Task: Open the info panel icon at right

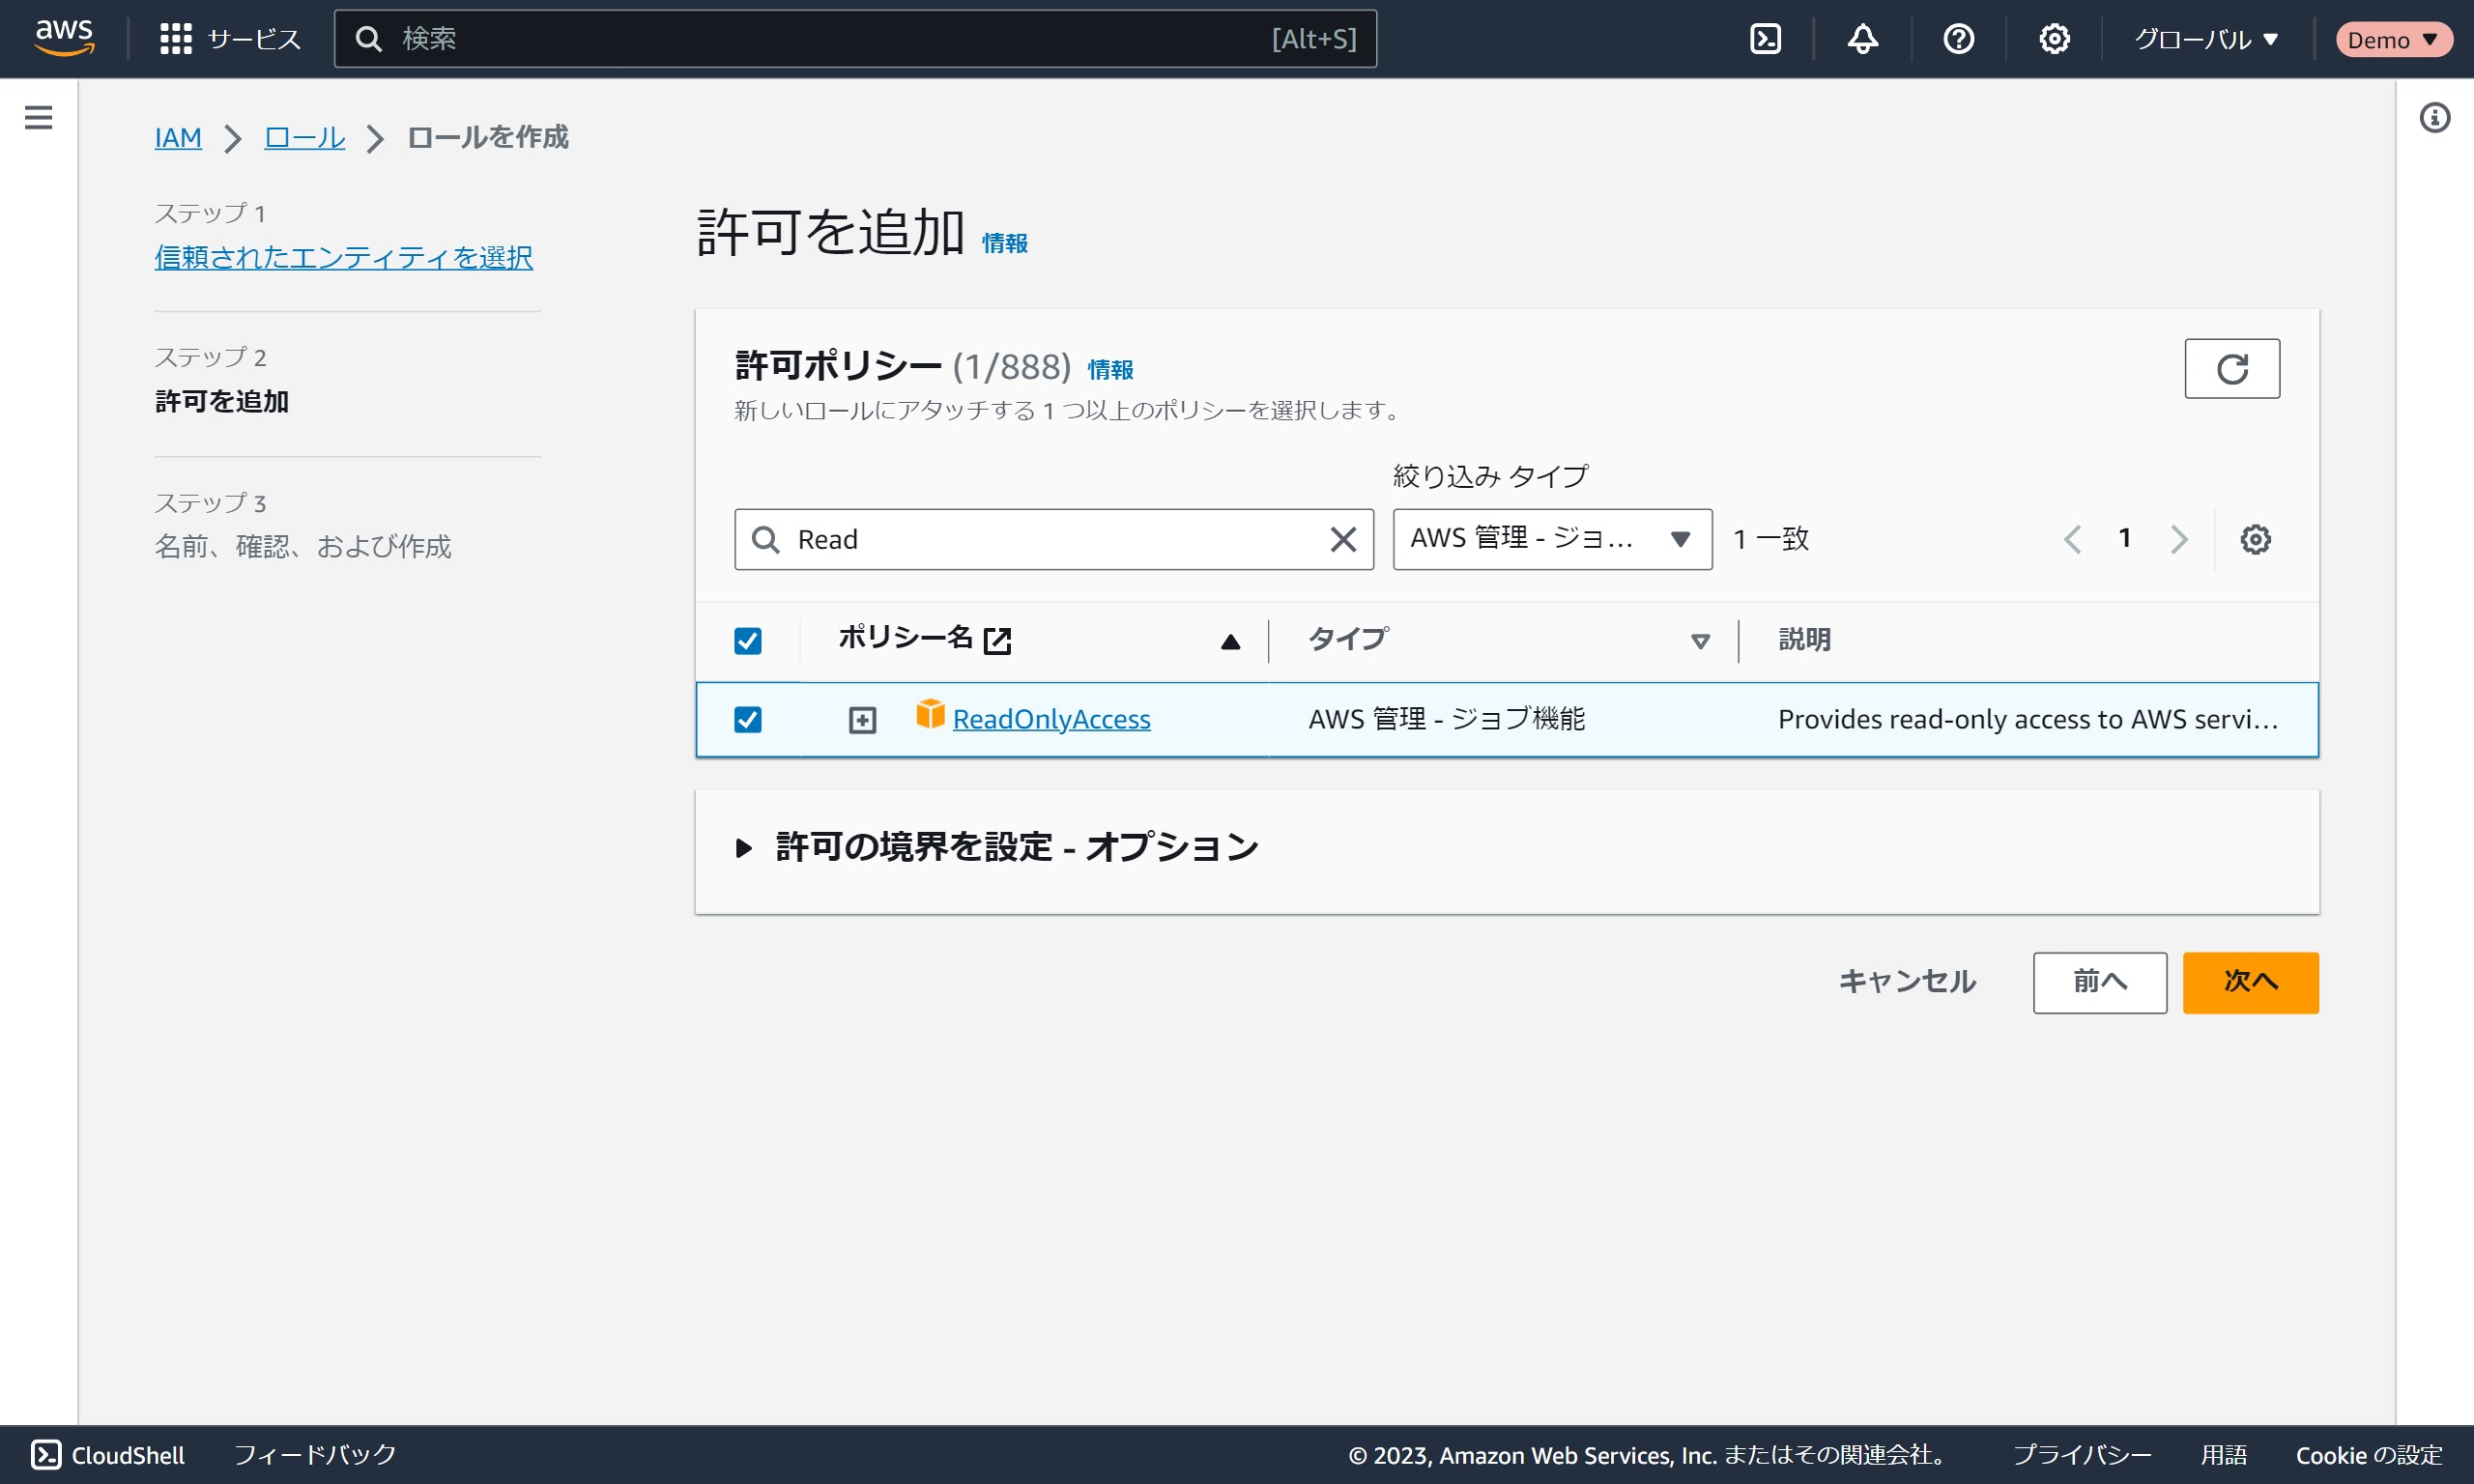Action: click(x=2434, y=118)
